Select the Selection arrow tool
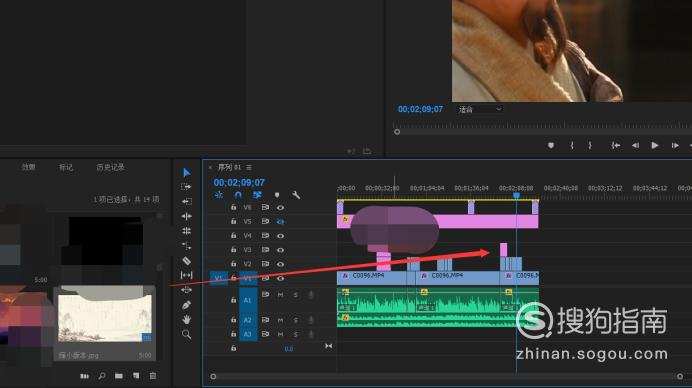This screenshot has width=692, height=388. [187, 173]
